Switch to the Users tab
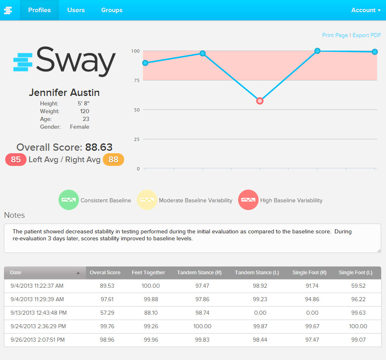The image size is (386, 361). pyautogui.click(x=76, y=10)
